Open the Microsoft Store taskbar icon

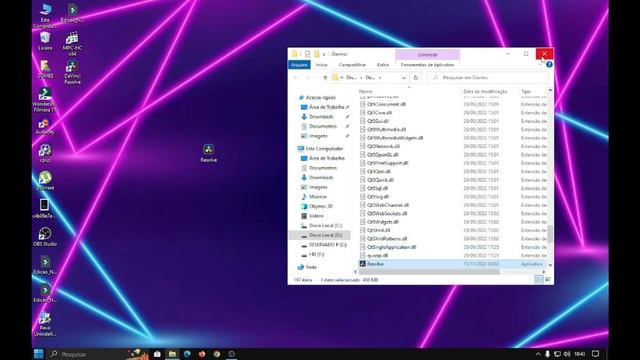click(x=157, y=354)
